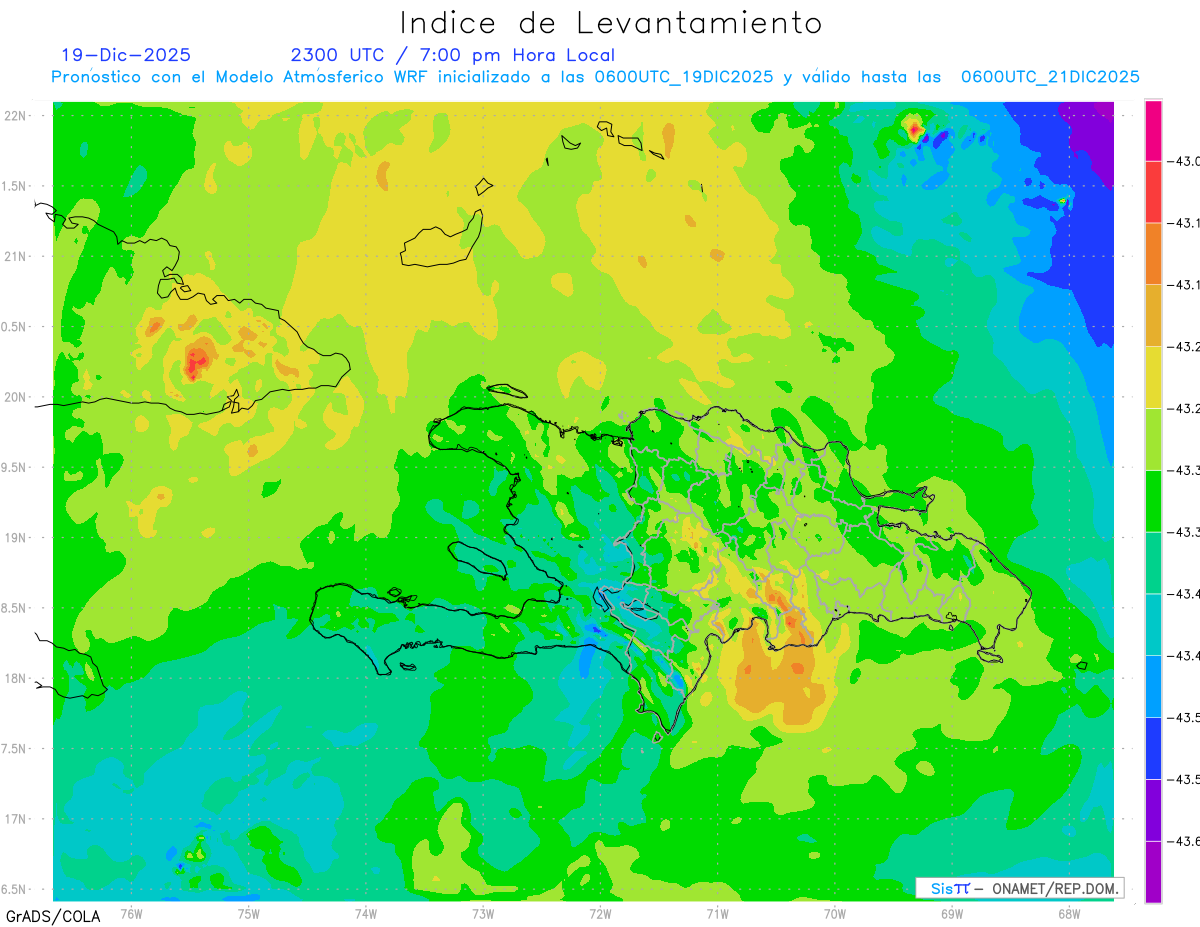Click the "75W" longitude label
The width and height of the screenshot is (1200, 927).
249,913
